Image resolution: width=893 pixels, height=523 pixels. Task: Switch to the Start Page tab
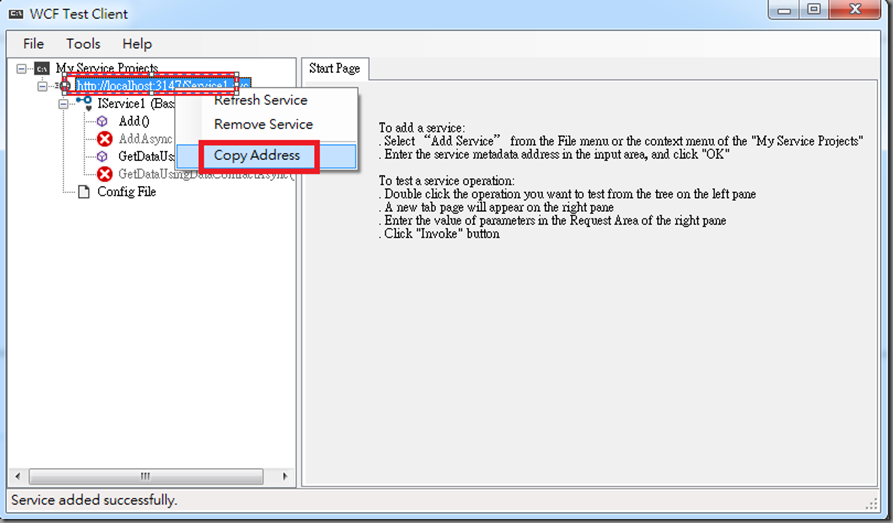tap(335, 69)
